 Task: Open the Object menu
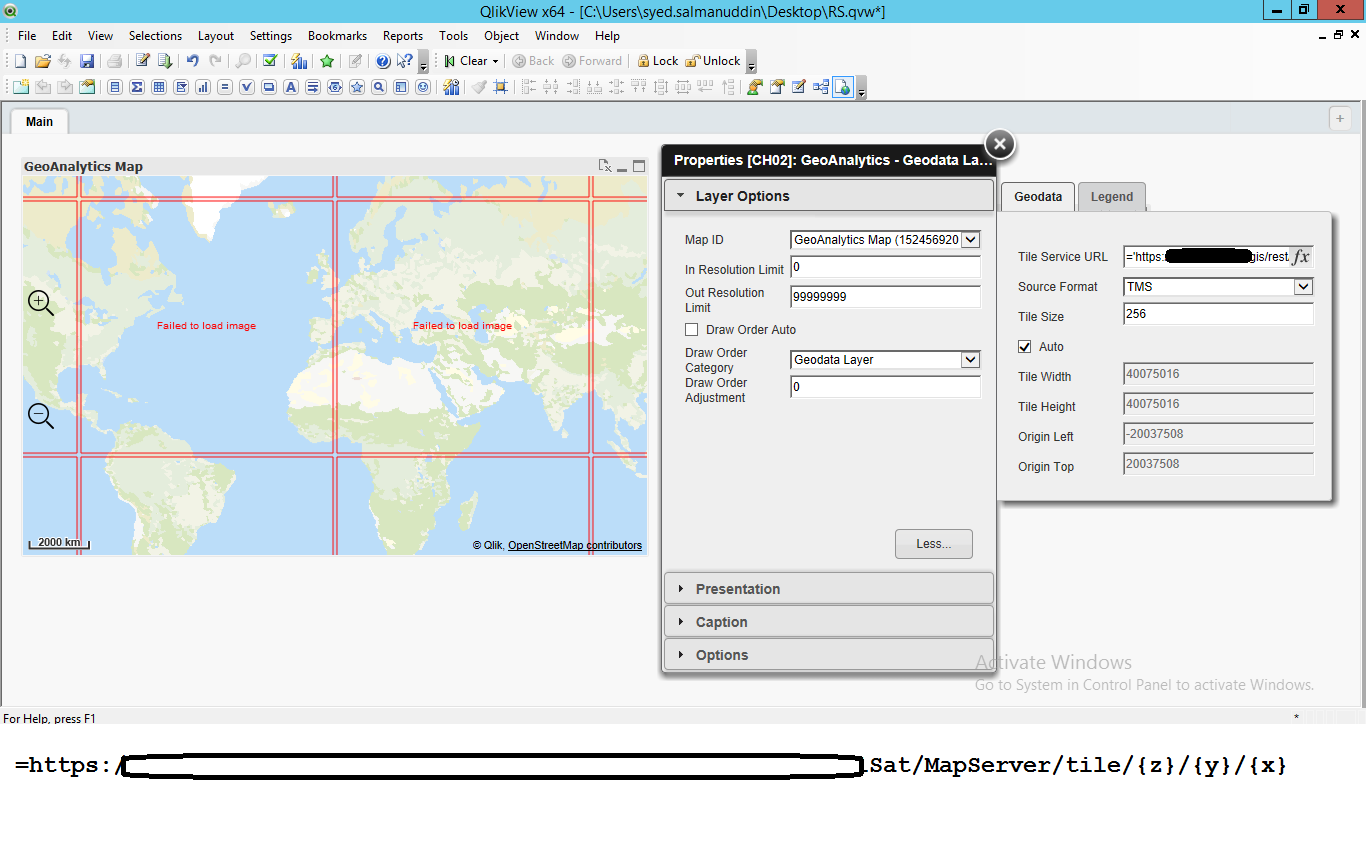502,36
